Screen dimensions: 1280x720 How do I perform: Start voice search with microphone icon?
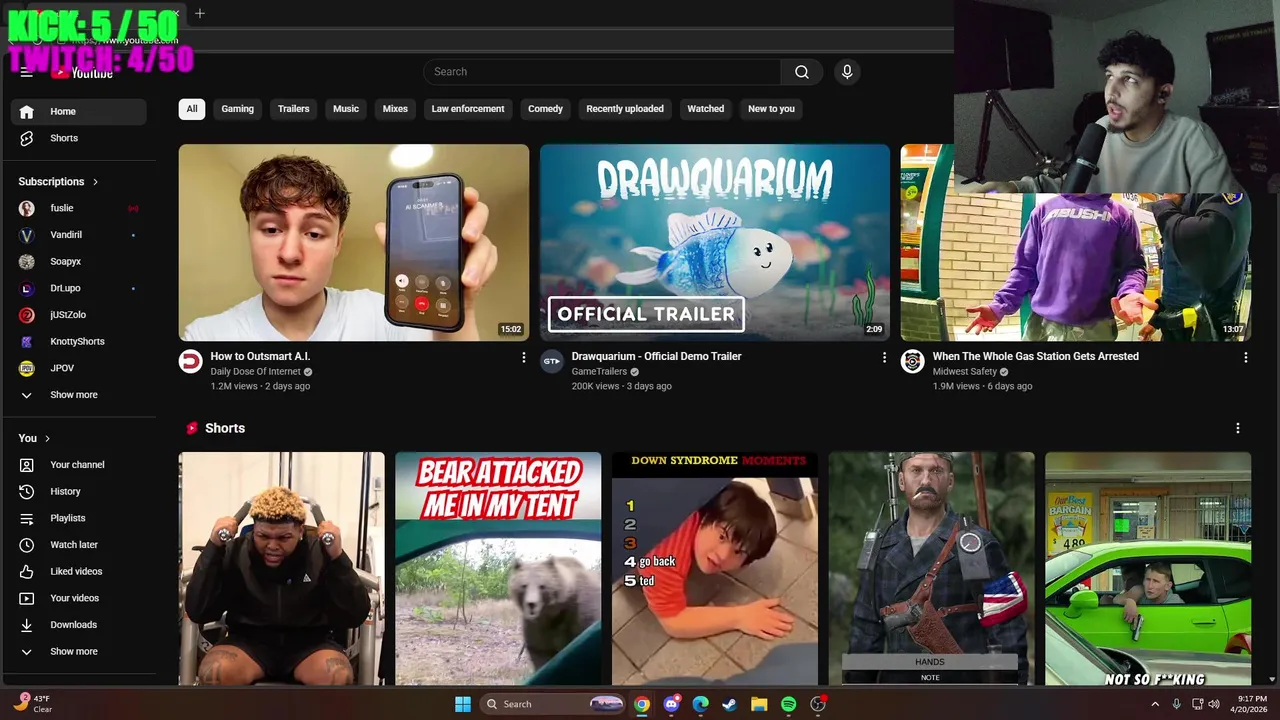tap(847, 72)
